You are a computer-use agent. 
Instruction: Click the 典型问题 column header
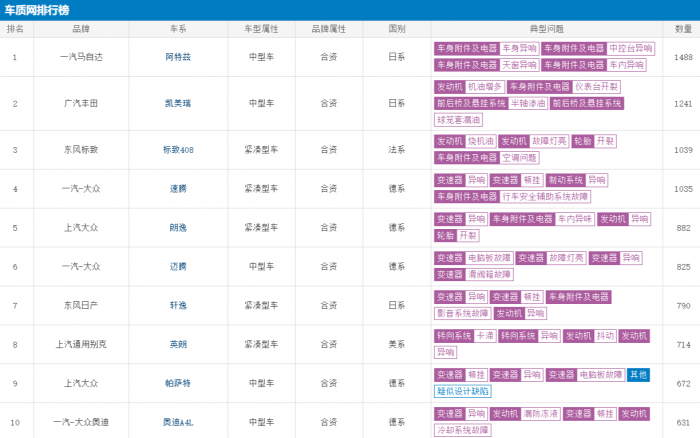tap(546, 29)
